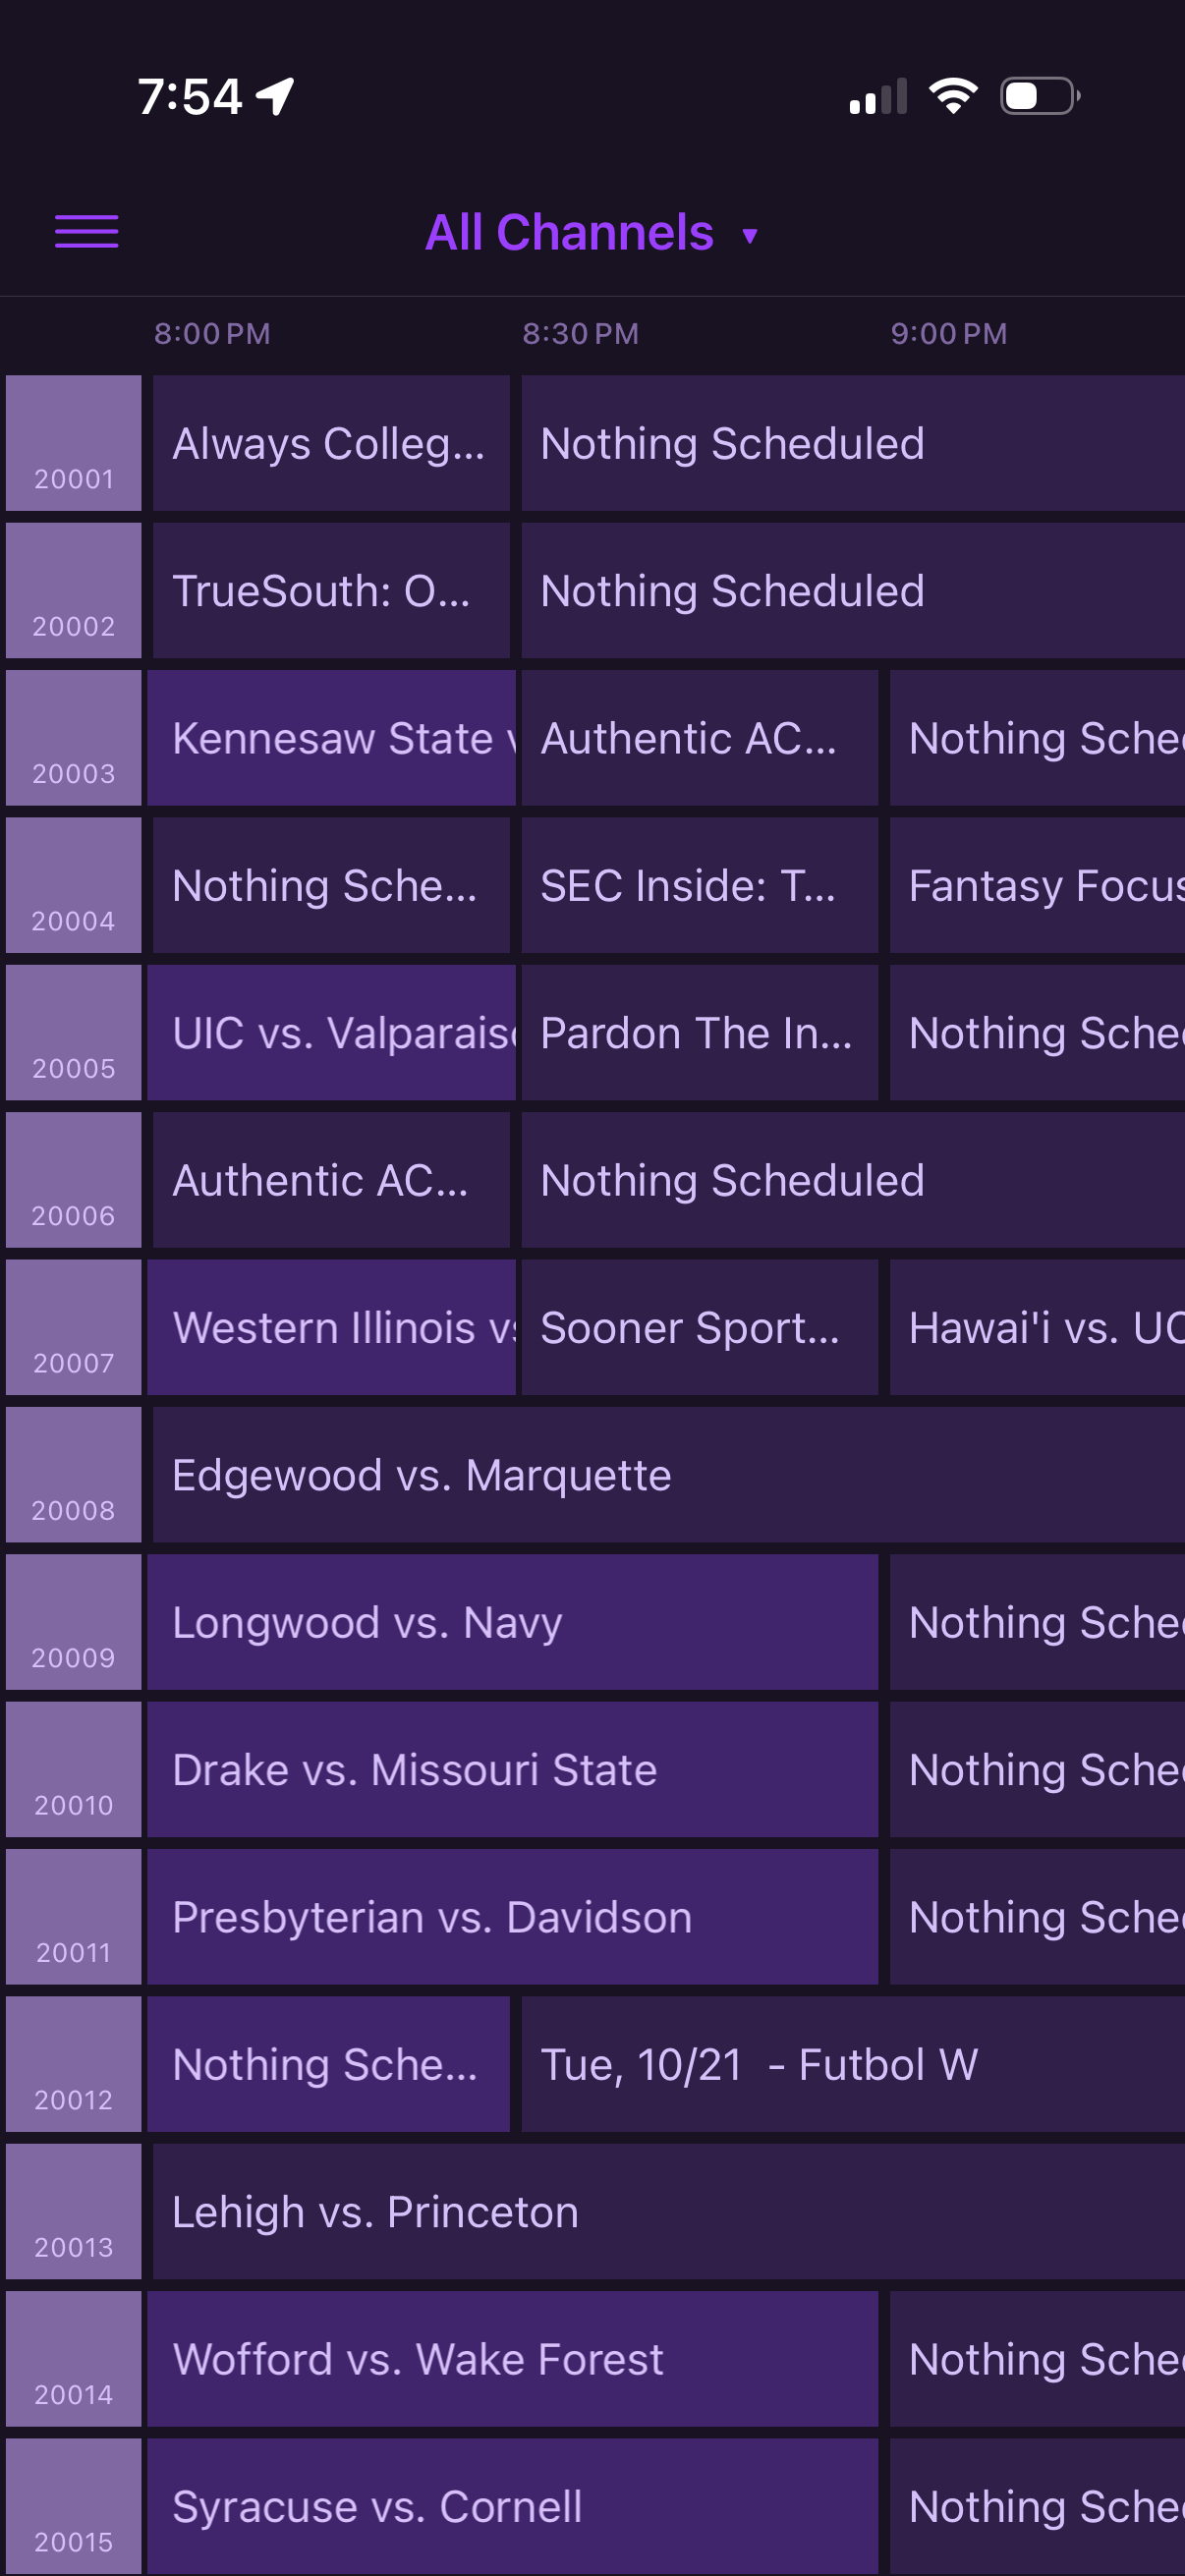Select Syracuse vs. Cornell game
The height and width of the screenshot is (2576, 1185).
(512, 2506)
